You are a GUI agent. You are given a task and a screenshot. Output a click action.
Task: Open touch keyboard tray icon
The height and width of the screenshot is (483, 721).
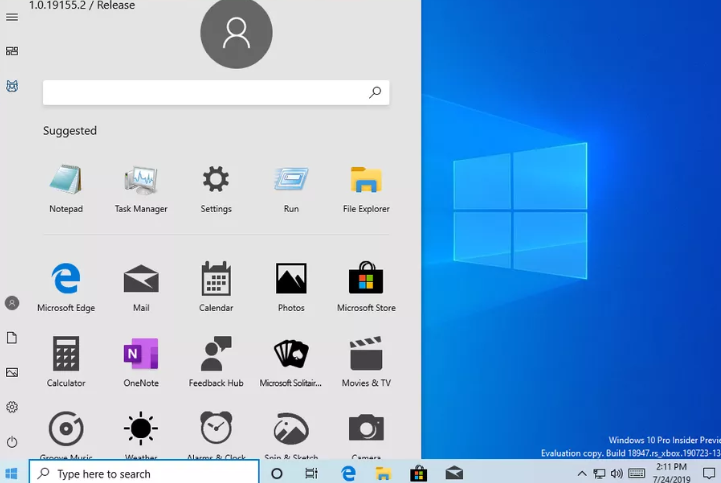tap(636, 473)
